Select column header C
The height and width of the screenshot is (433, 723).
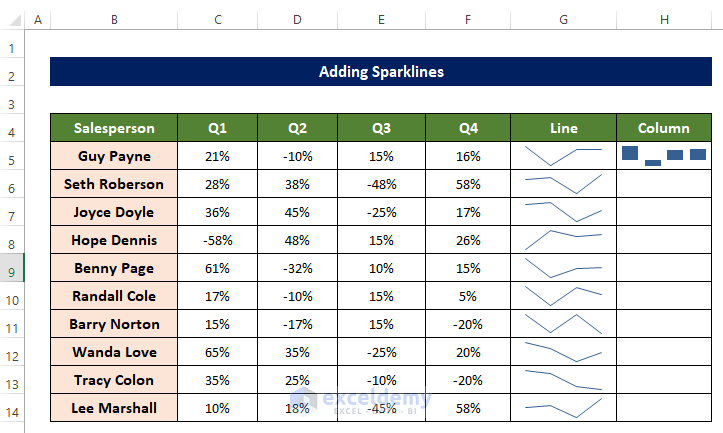[217, 20]
